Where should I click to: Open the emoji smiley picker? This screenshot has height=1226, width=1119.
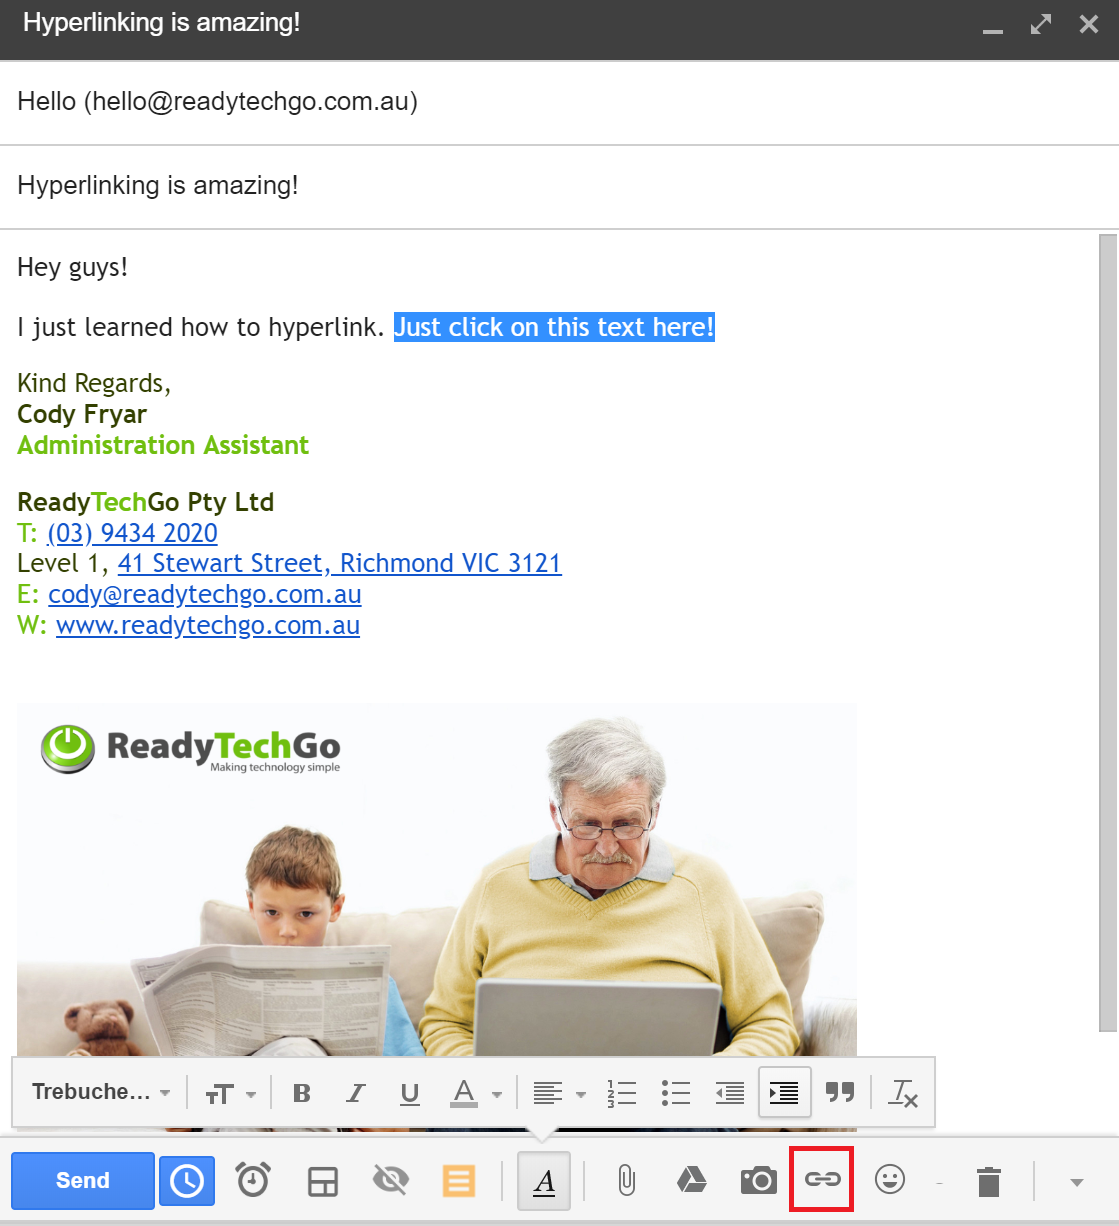tap(889, 1180)
